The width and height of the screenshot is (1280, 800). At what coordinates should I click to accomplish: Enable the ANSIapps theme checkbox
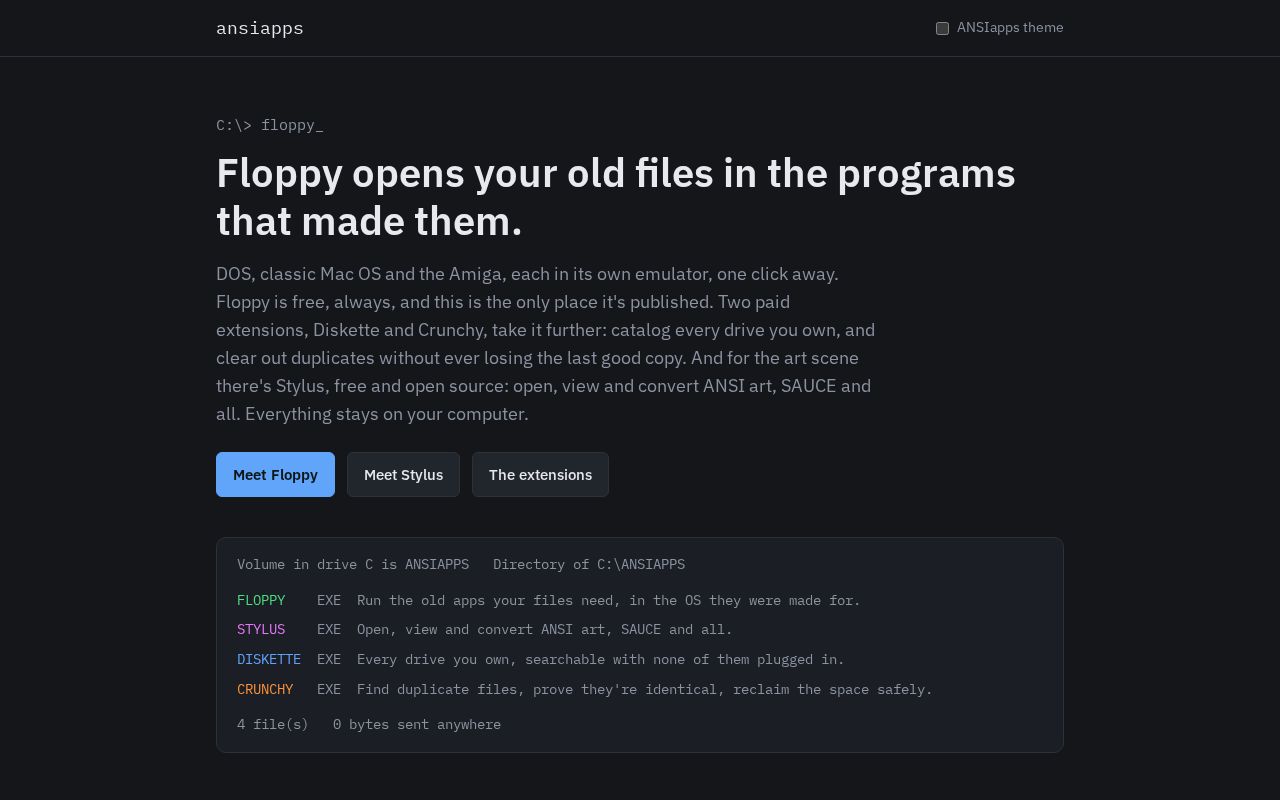pos(942,28)
